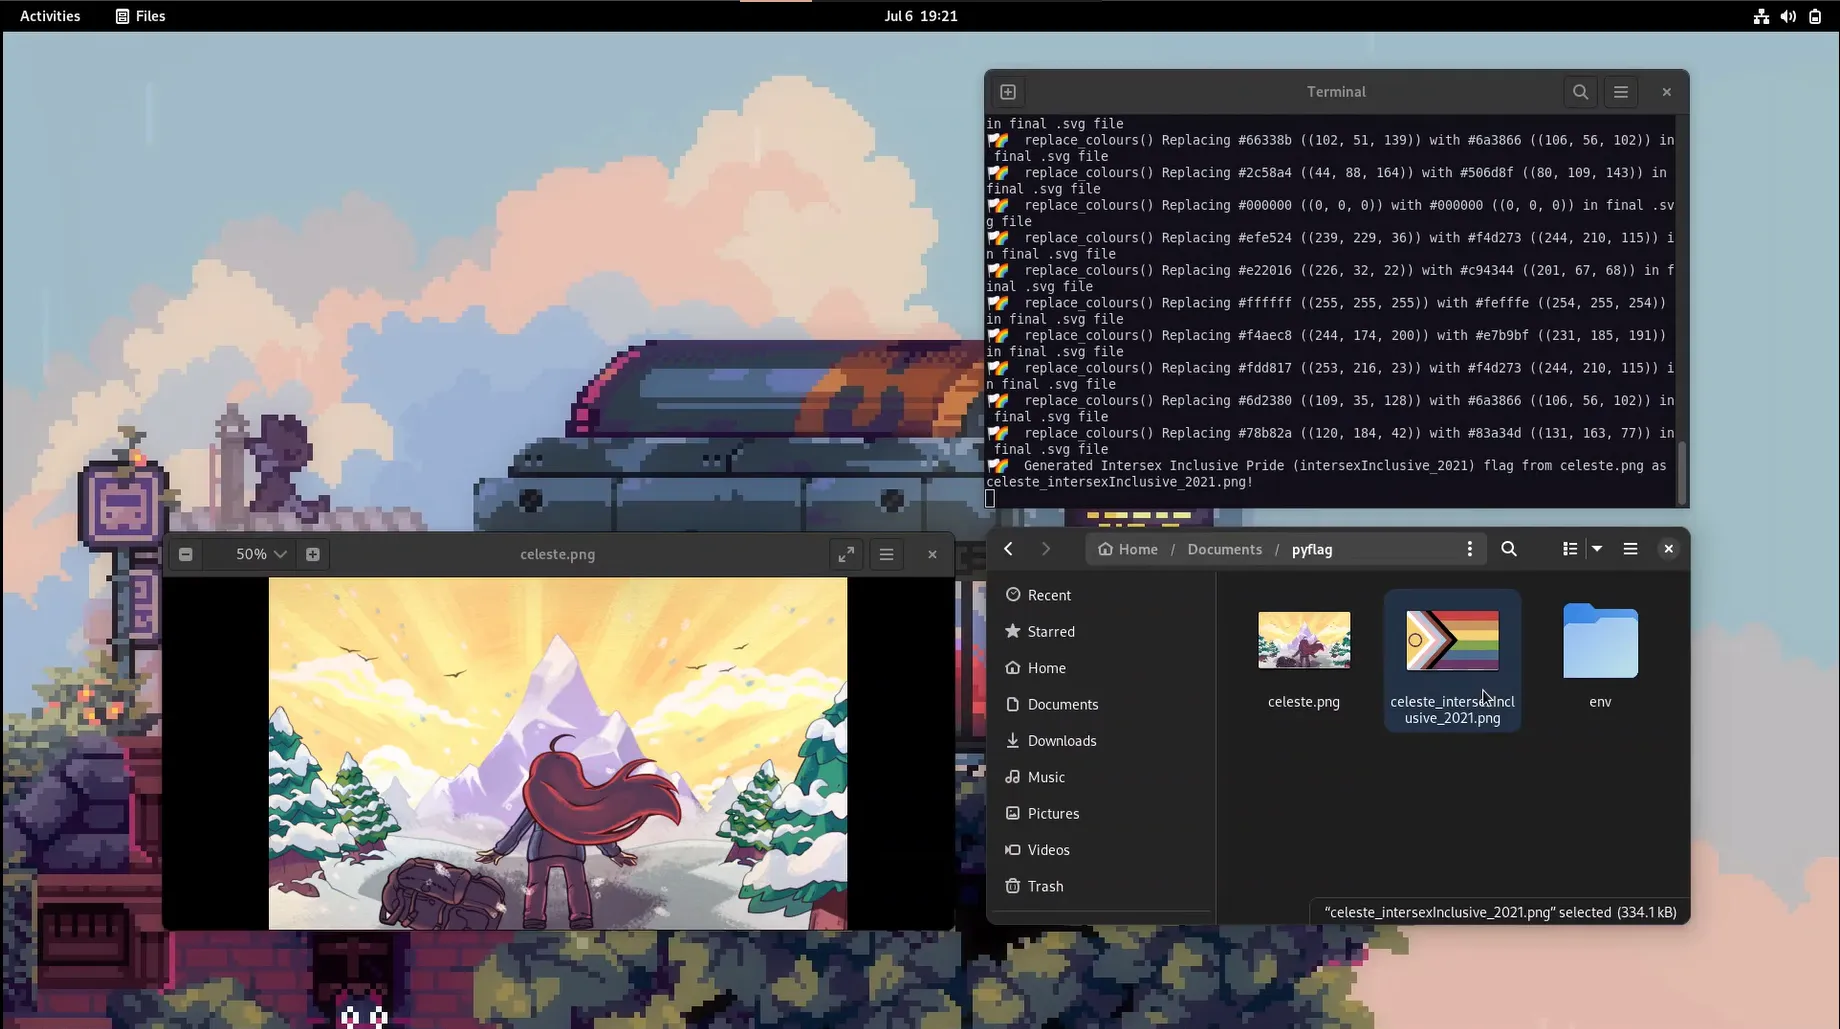Open the image viewer main menu
1840x1029 pixels.
pyautogui.click(x=886, y=554)
